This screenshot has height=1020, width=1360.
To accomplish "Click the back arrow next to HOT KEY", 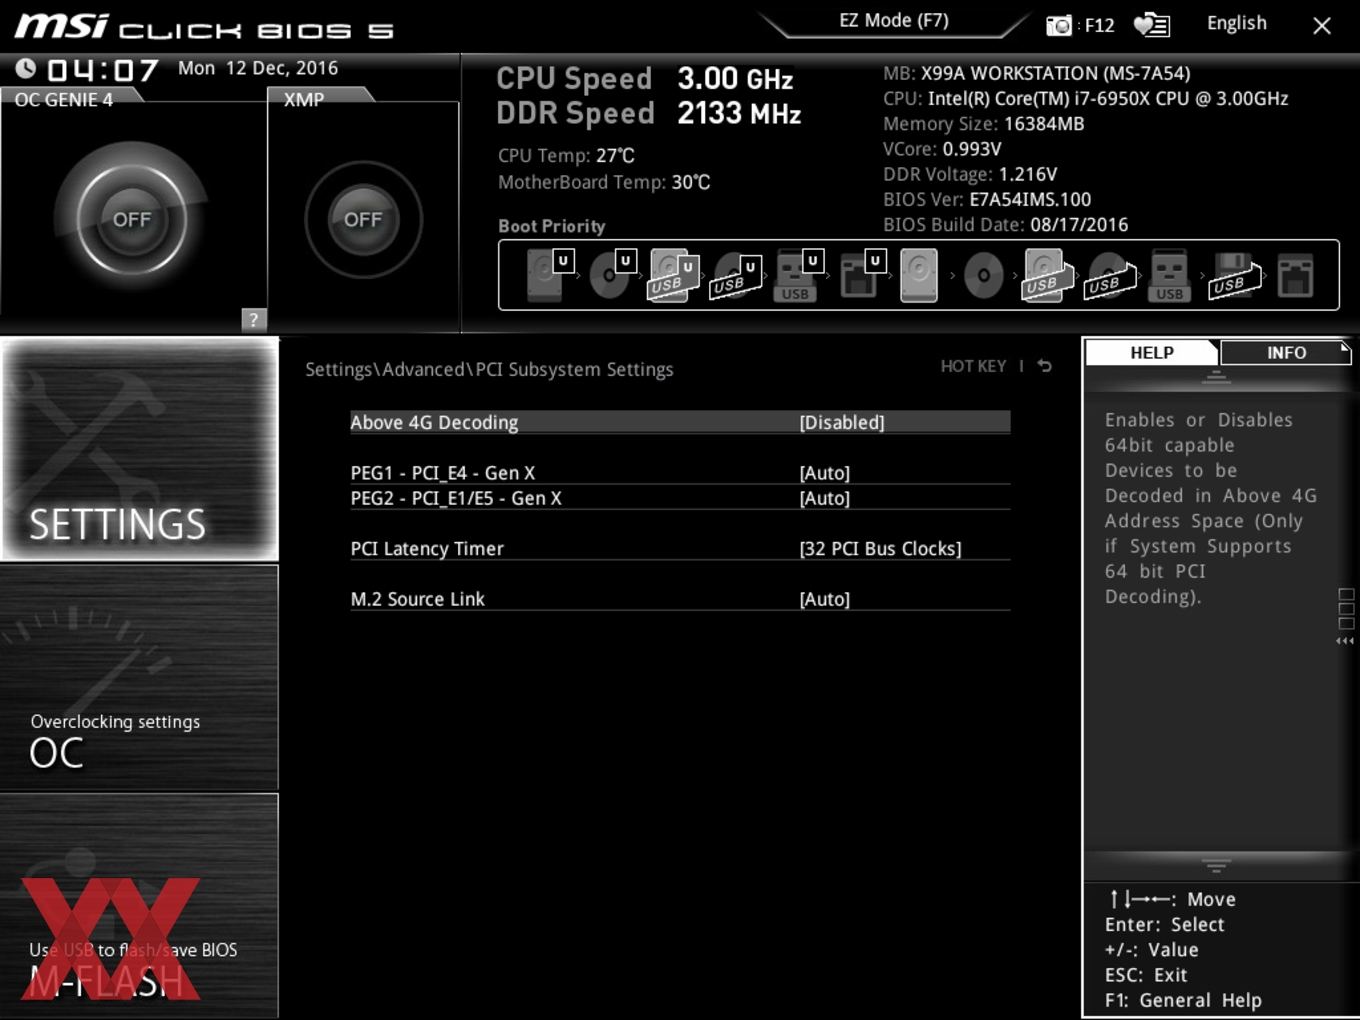I will [1044, 366].
